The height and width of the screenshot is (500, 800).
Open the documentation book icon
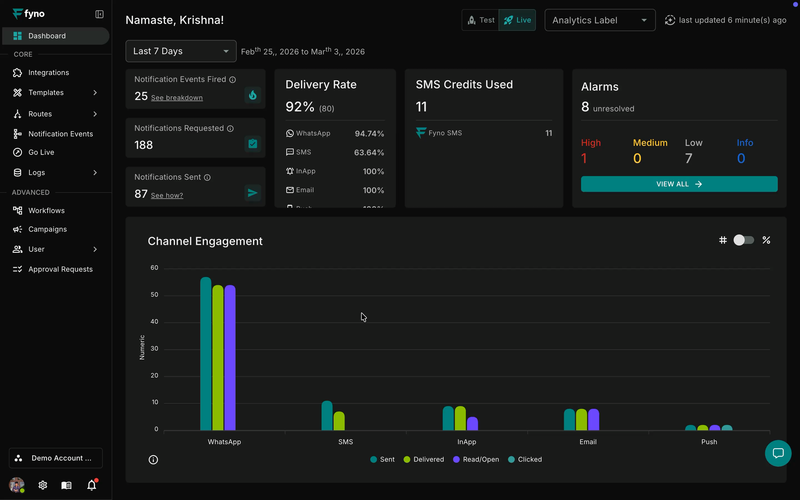click(66, 485)
